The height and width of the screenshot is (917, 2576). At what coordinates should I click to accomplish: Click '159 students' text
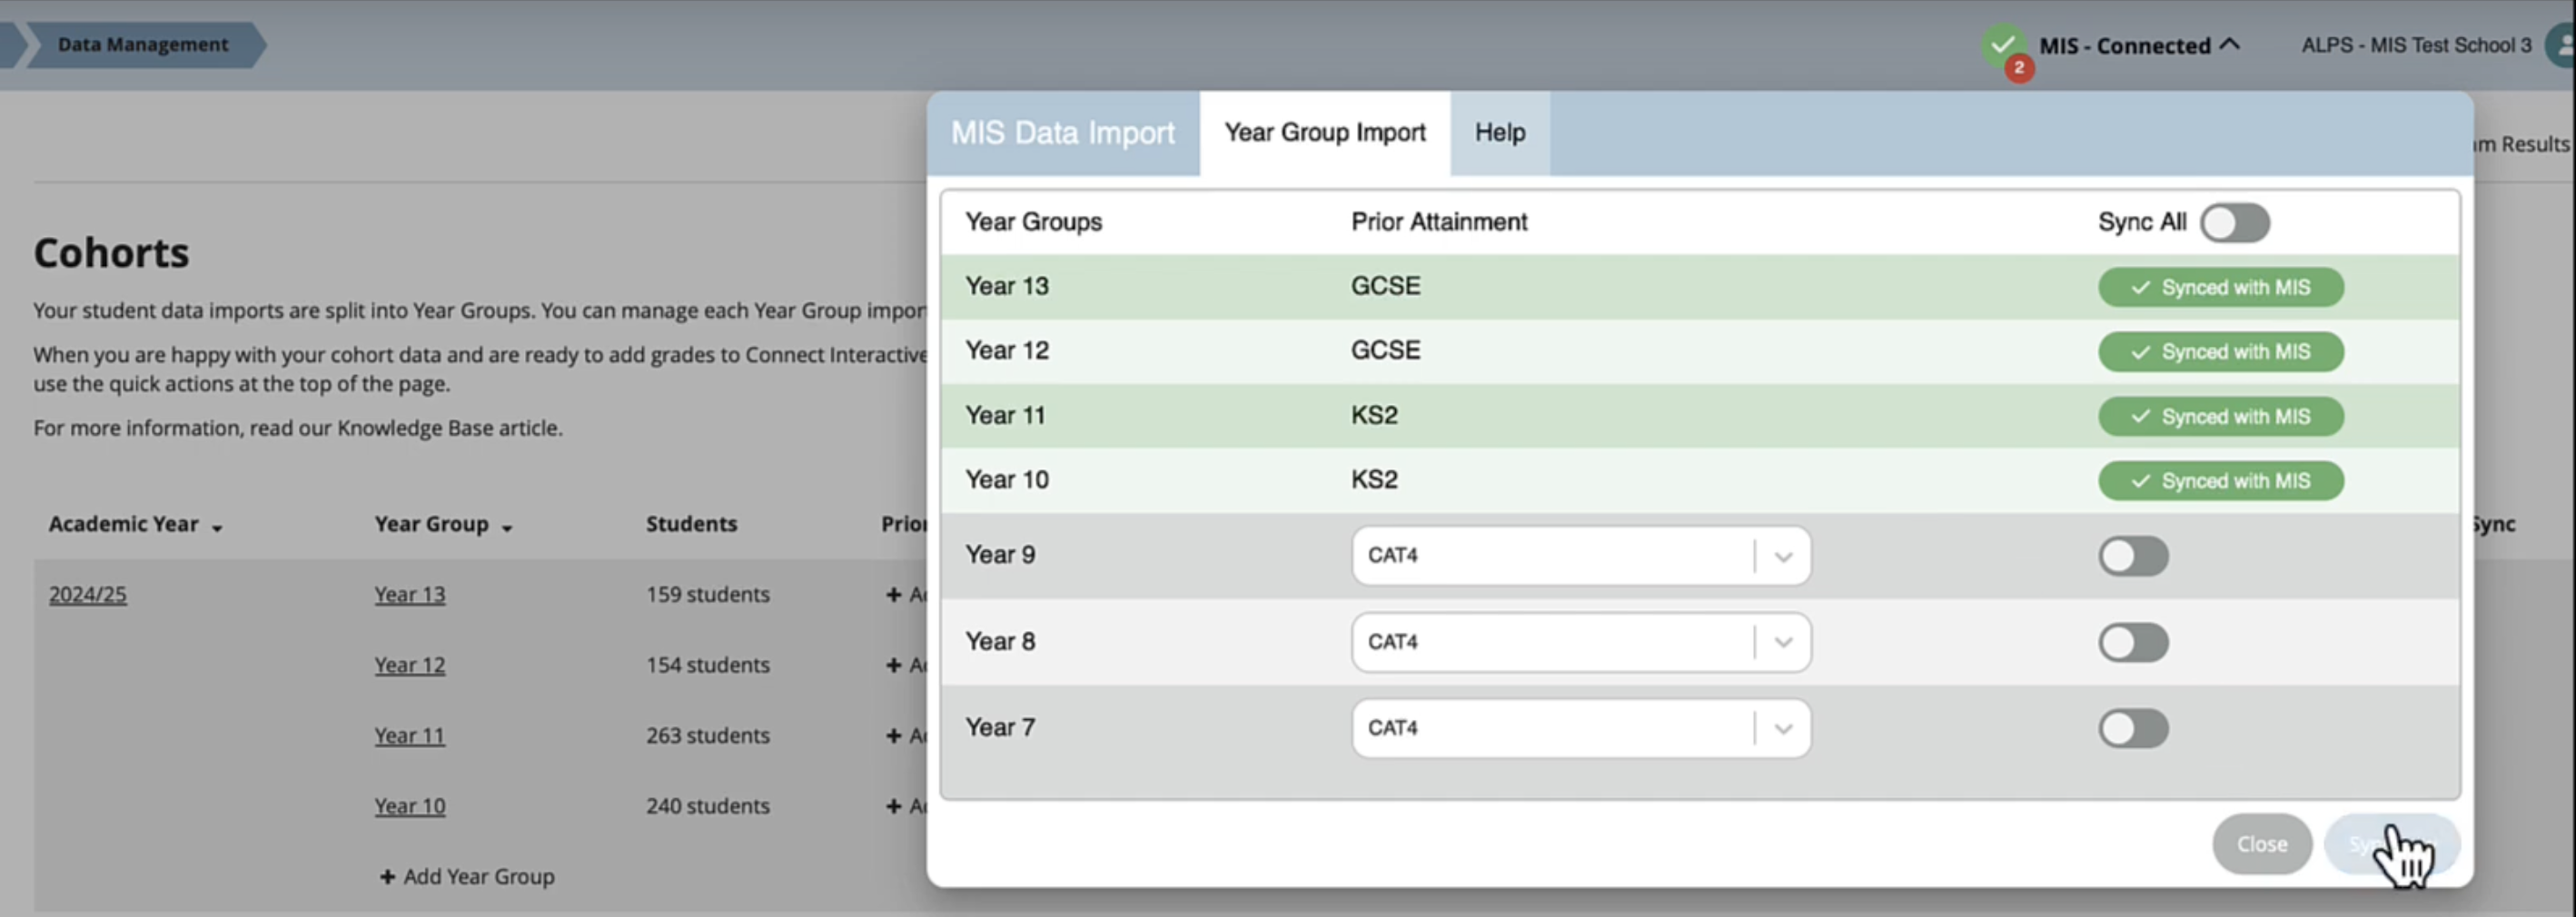pos(708,594)
